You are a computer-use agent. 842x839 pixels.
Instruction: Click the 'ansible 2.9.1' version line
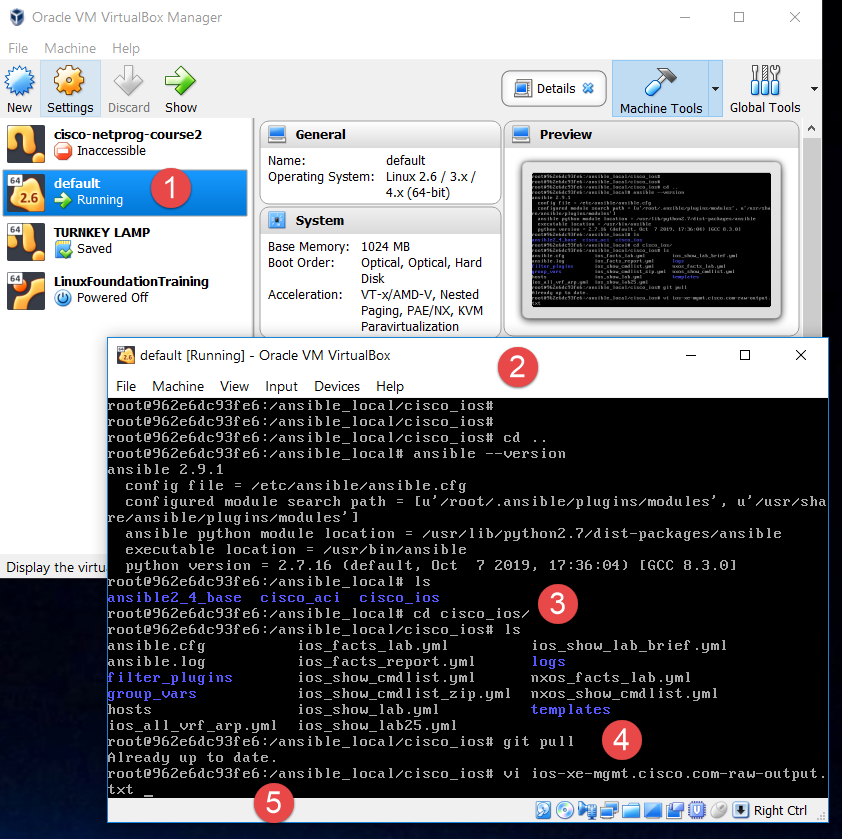165,469
